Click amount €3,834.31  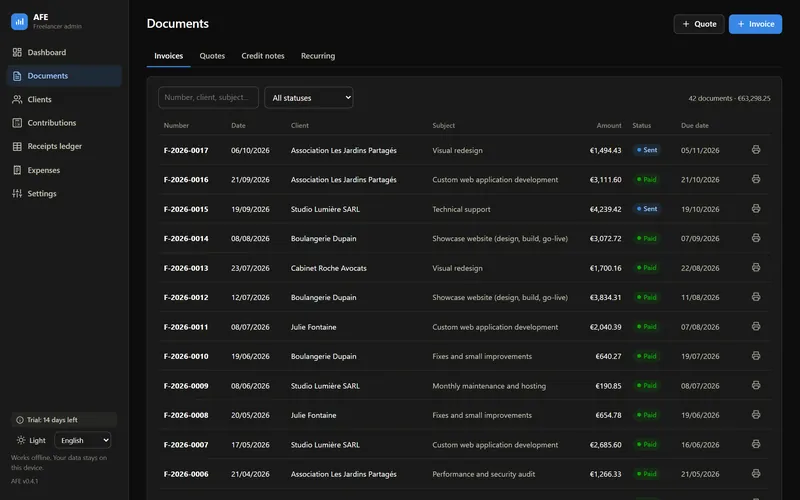pos(606,297)
